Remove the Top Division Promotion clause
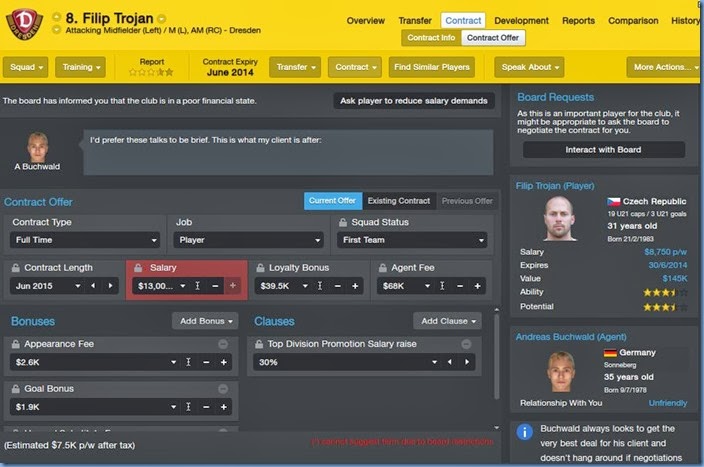The height and width of the screenshot is (467, 704). [466, 344]
